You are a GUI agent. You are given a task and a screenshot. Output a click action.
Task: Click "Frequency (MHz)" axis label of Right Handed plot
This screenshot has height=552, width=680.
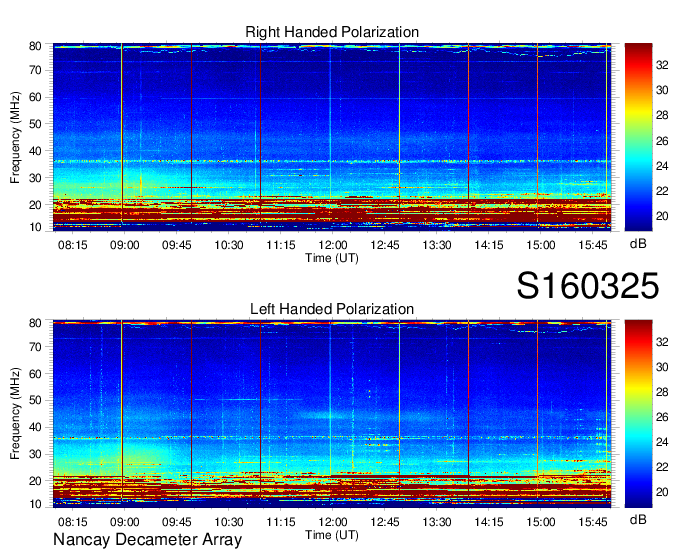(15, 137)
